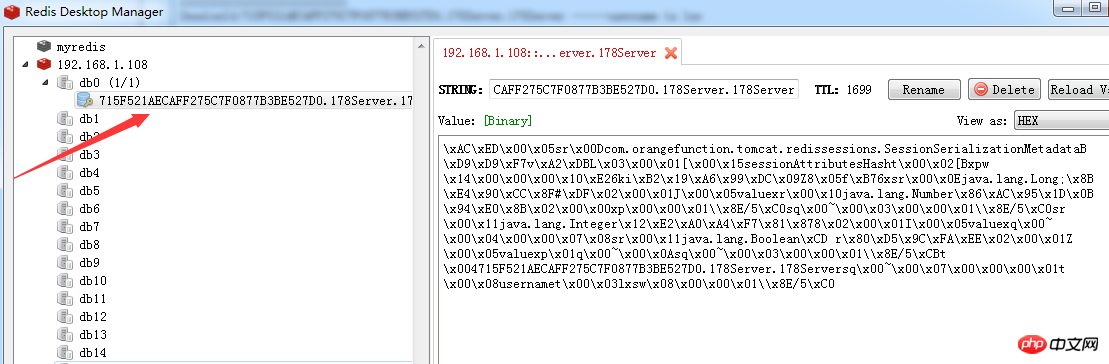Click the db1 database icon
The width and height of the screenshot is (1109, 364).
tap(65, 119)
